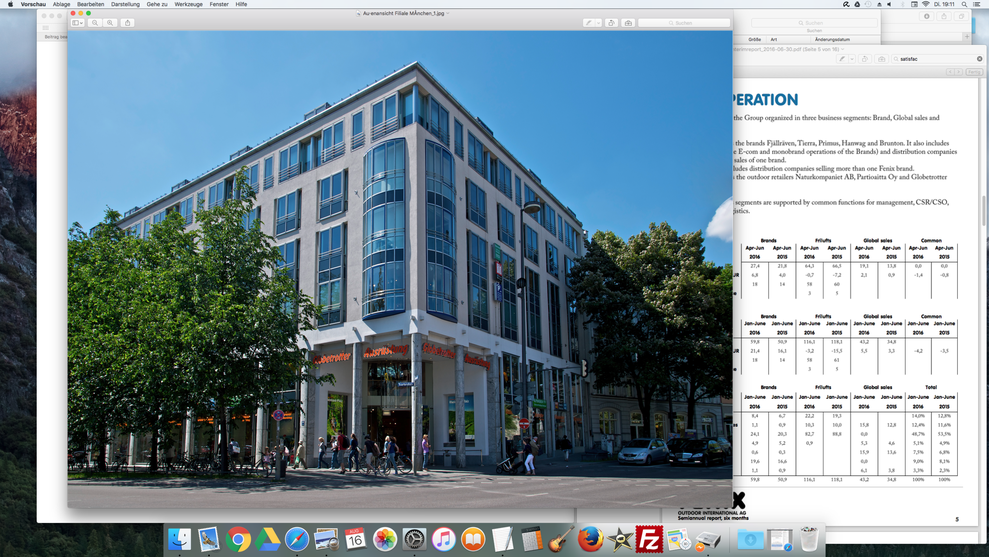989x557 pixels.
Task: Open iTunes from the dock
Action: (443, 539)
